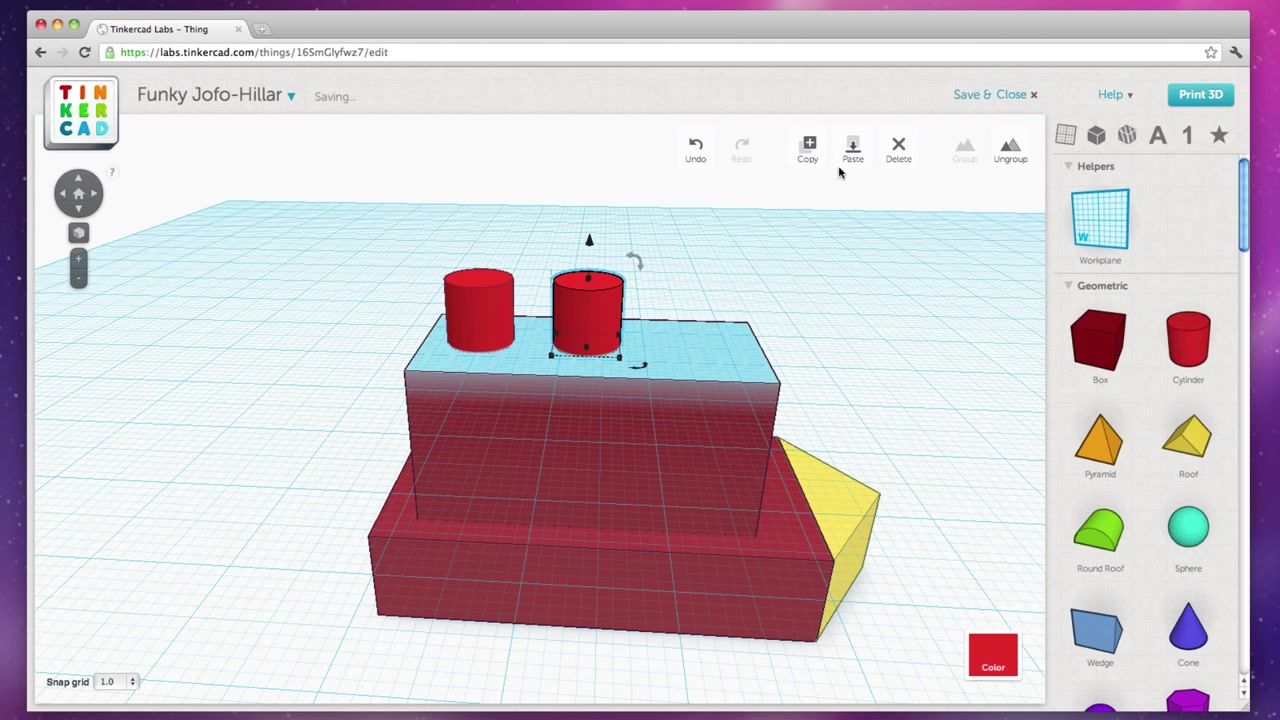Switch to home view using the home icon

[x=78, y=193]
